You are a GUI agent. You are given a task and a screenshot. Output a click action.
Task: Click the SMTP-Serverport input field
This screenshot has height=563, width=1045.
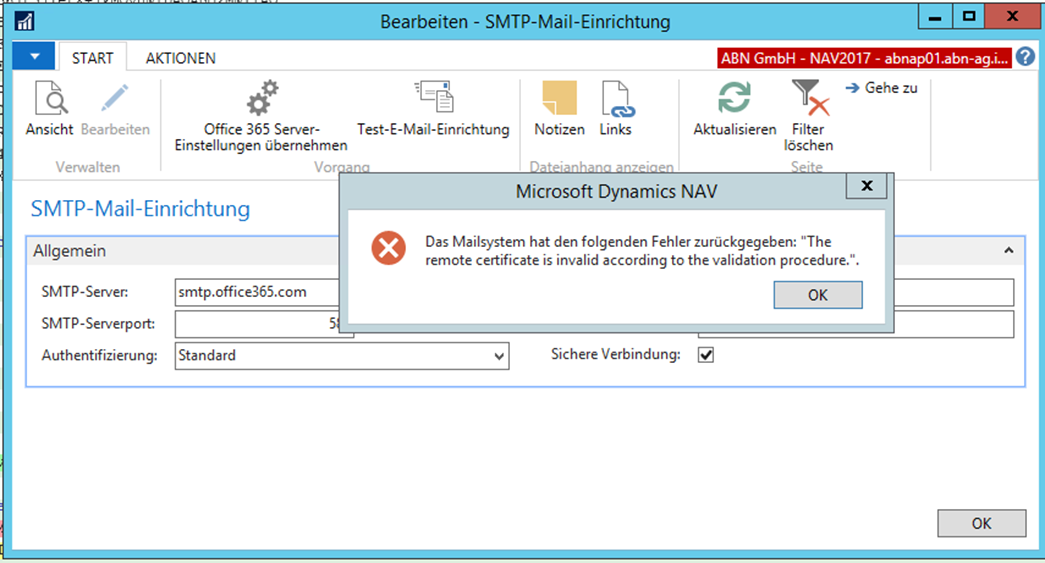click(x=258, y=324)
